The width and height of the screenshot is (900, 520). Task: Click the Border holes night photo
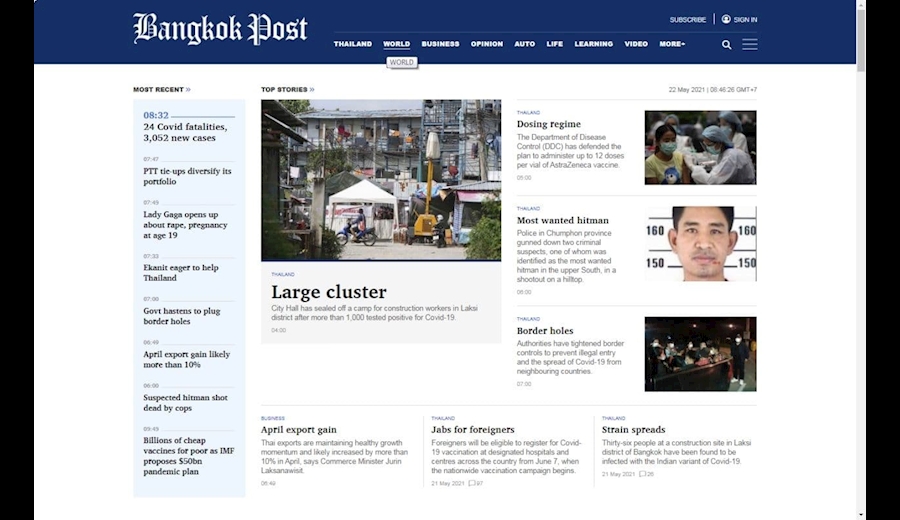coord(700,354)
